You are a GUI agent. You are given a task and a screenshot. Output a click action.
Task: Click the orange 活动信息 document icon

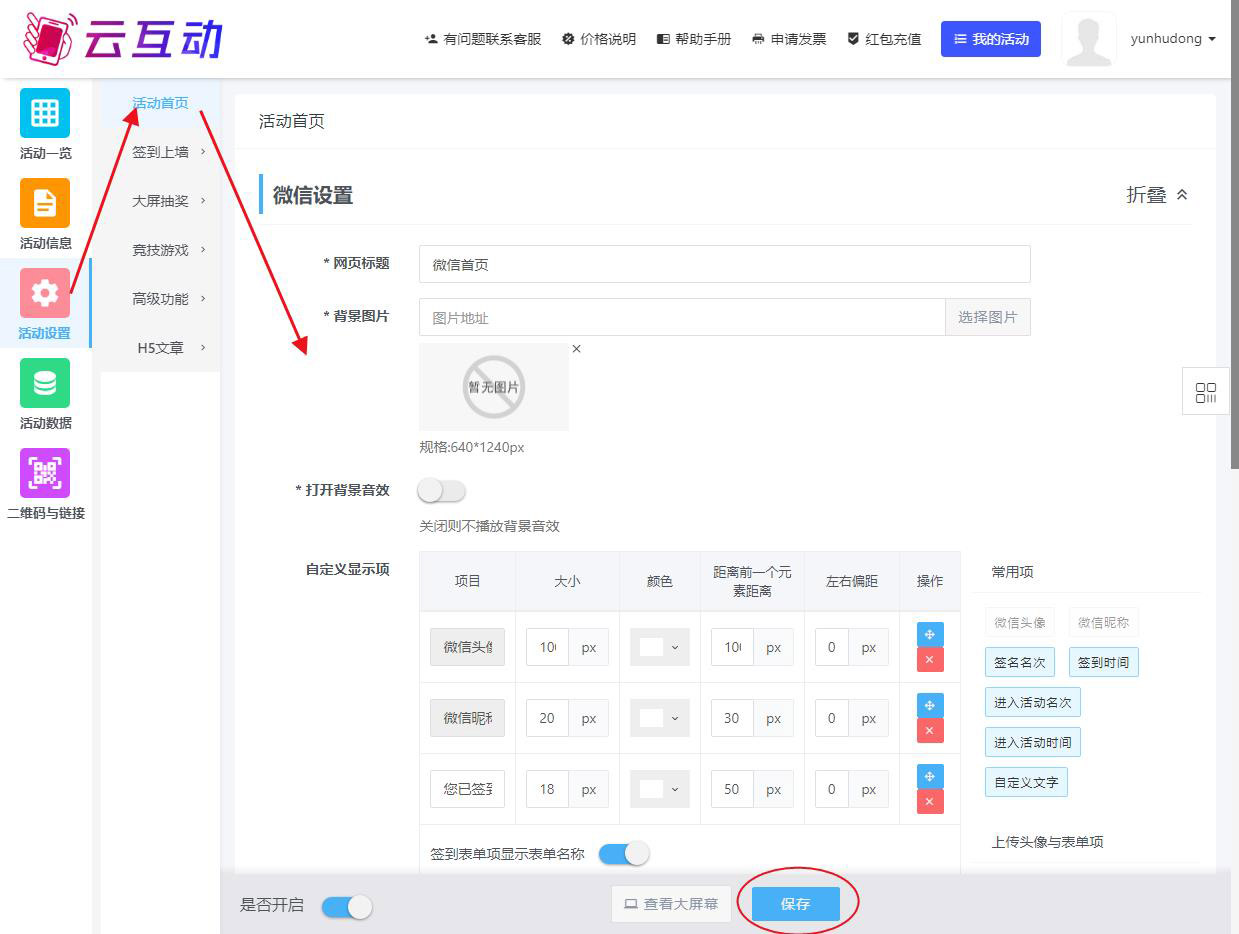click(45, 203)
